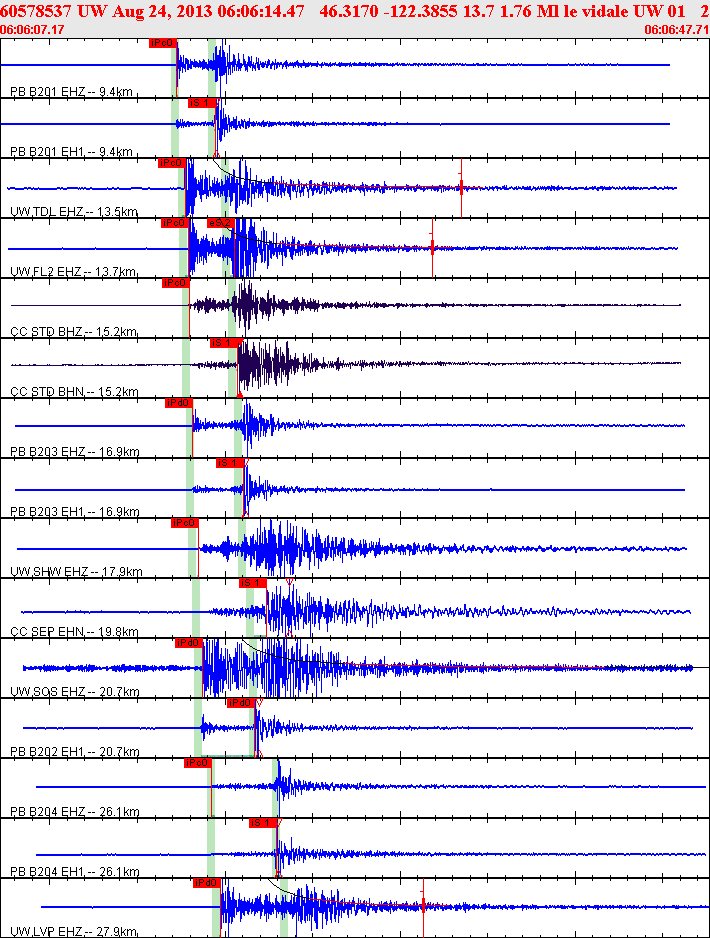710x938 pixels.
Task: Select the 'PB B203 EH1 -- 16.9km' station label
Action: [75, 511]
